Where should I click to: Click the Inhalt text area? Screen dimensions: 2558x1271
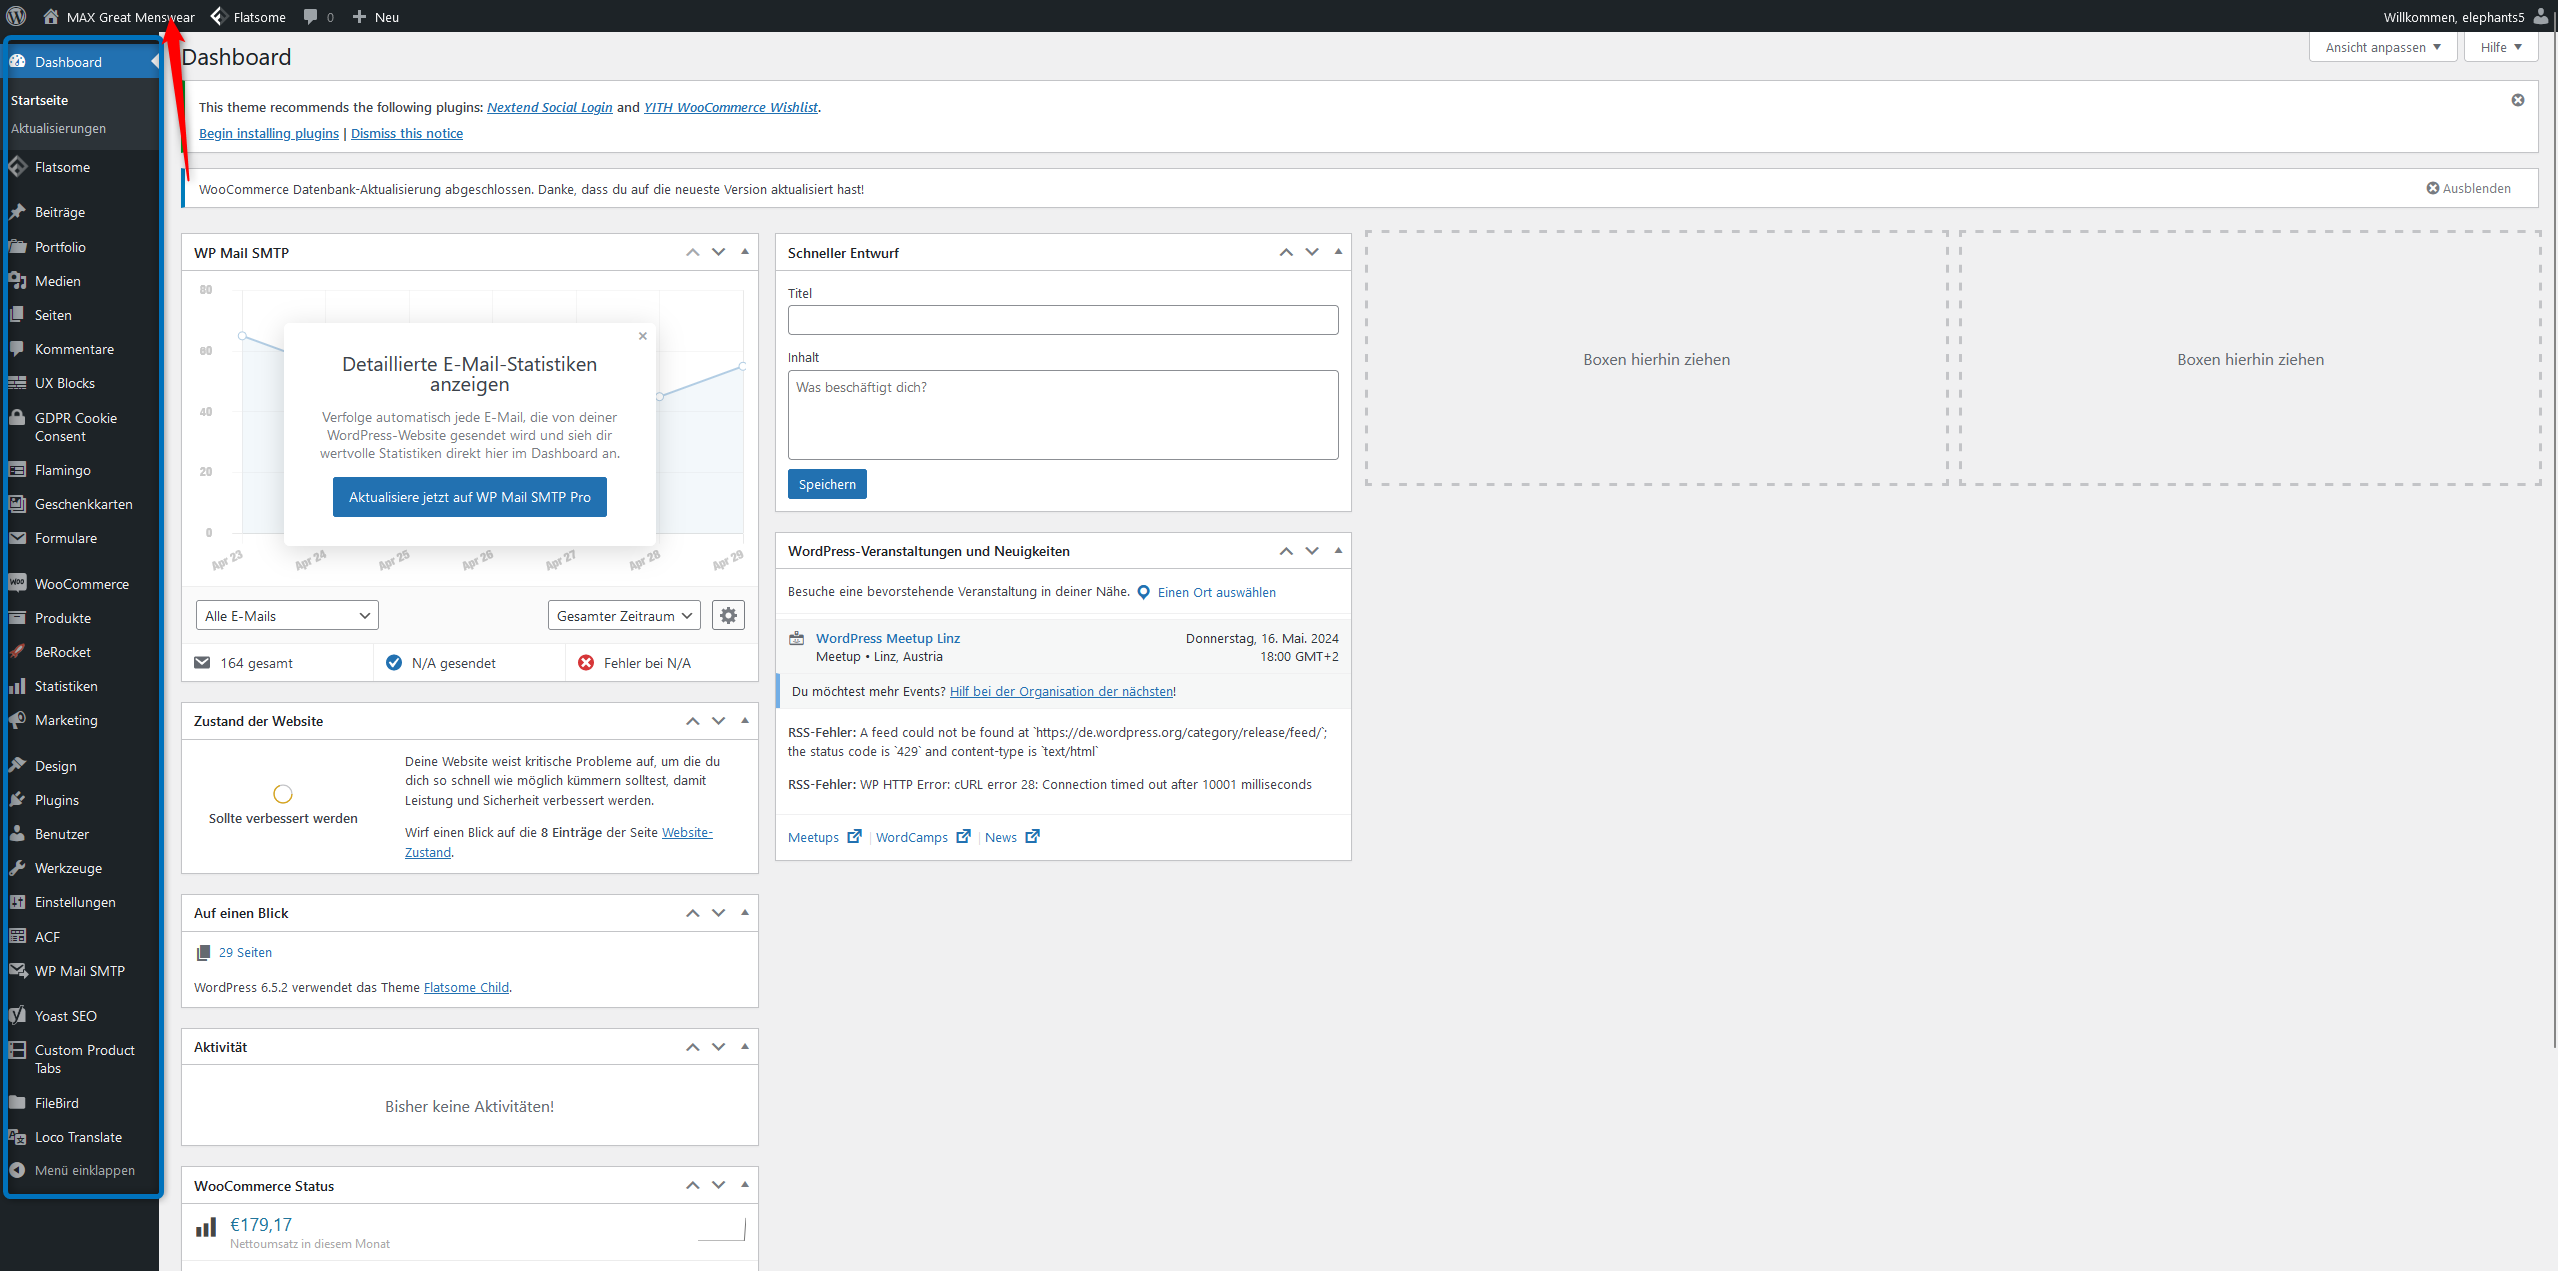pyautogui.click(x=1063, y=415)
